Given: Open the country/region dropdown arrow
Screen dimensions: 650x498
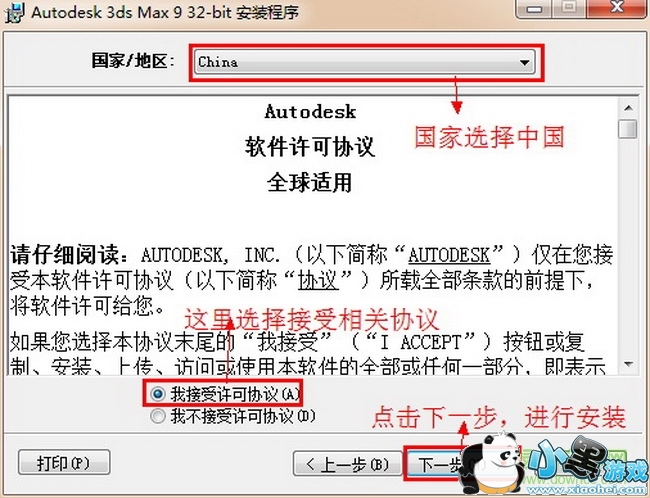Looking at the screenshot, I should pos(524,63).
